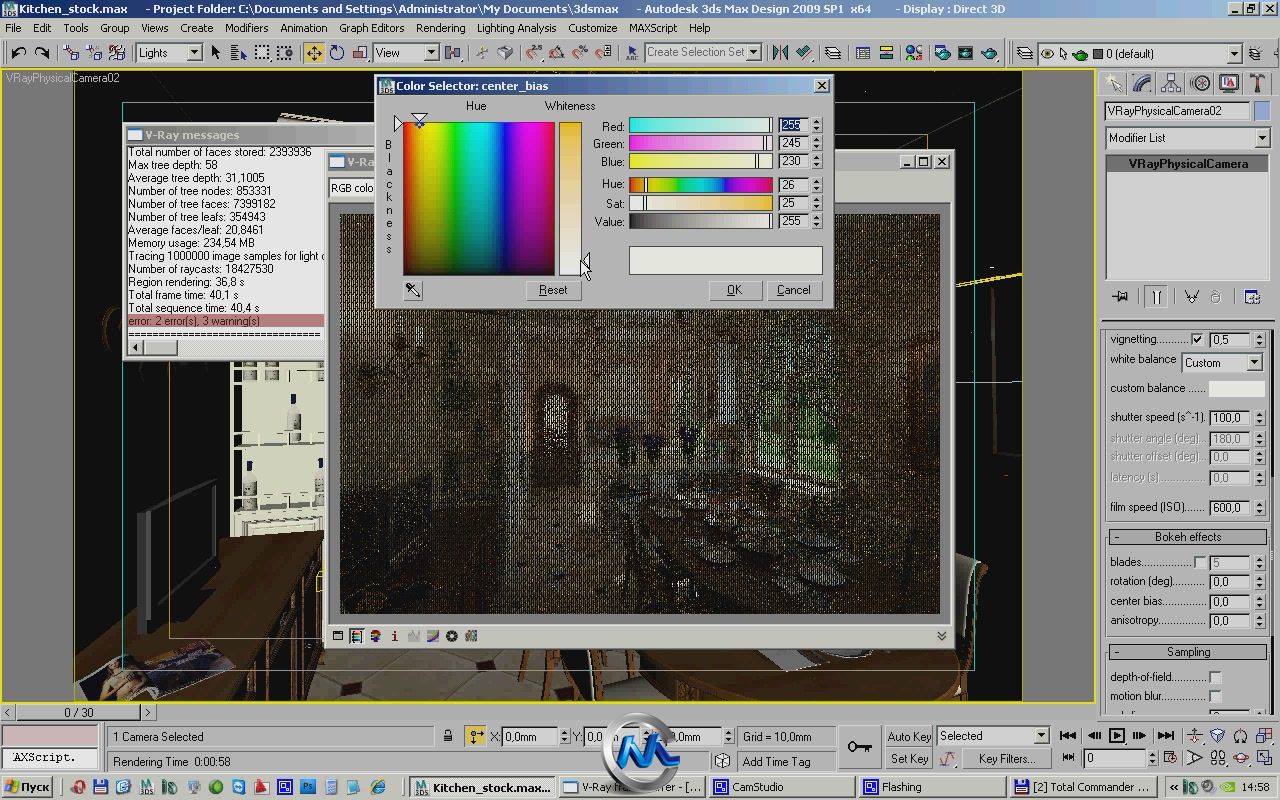Open the Display panel tab icon

click(1229, 84)
